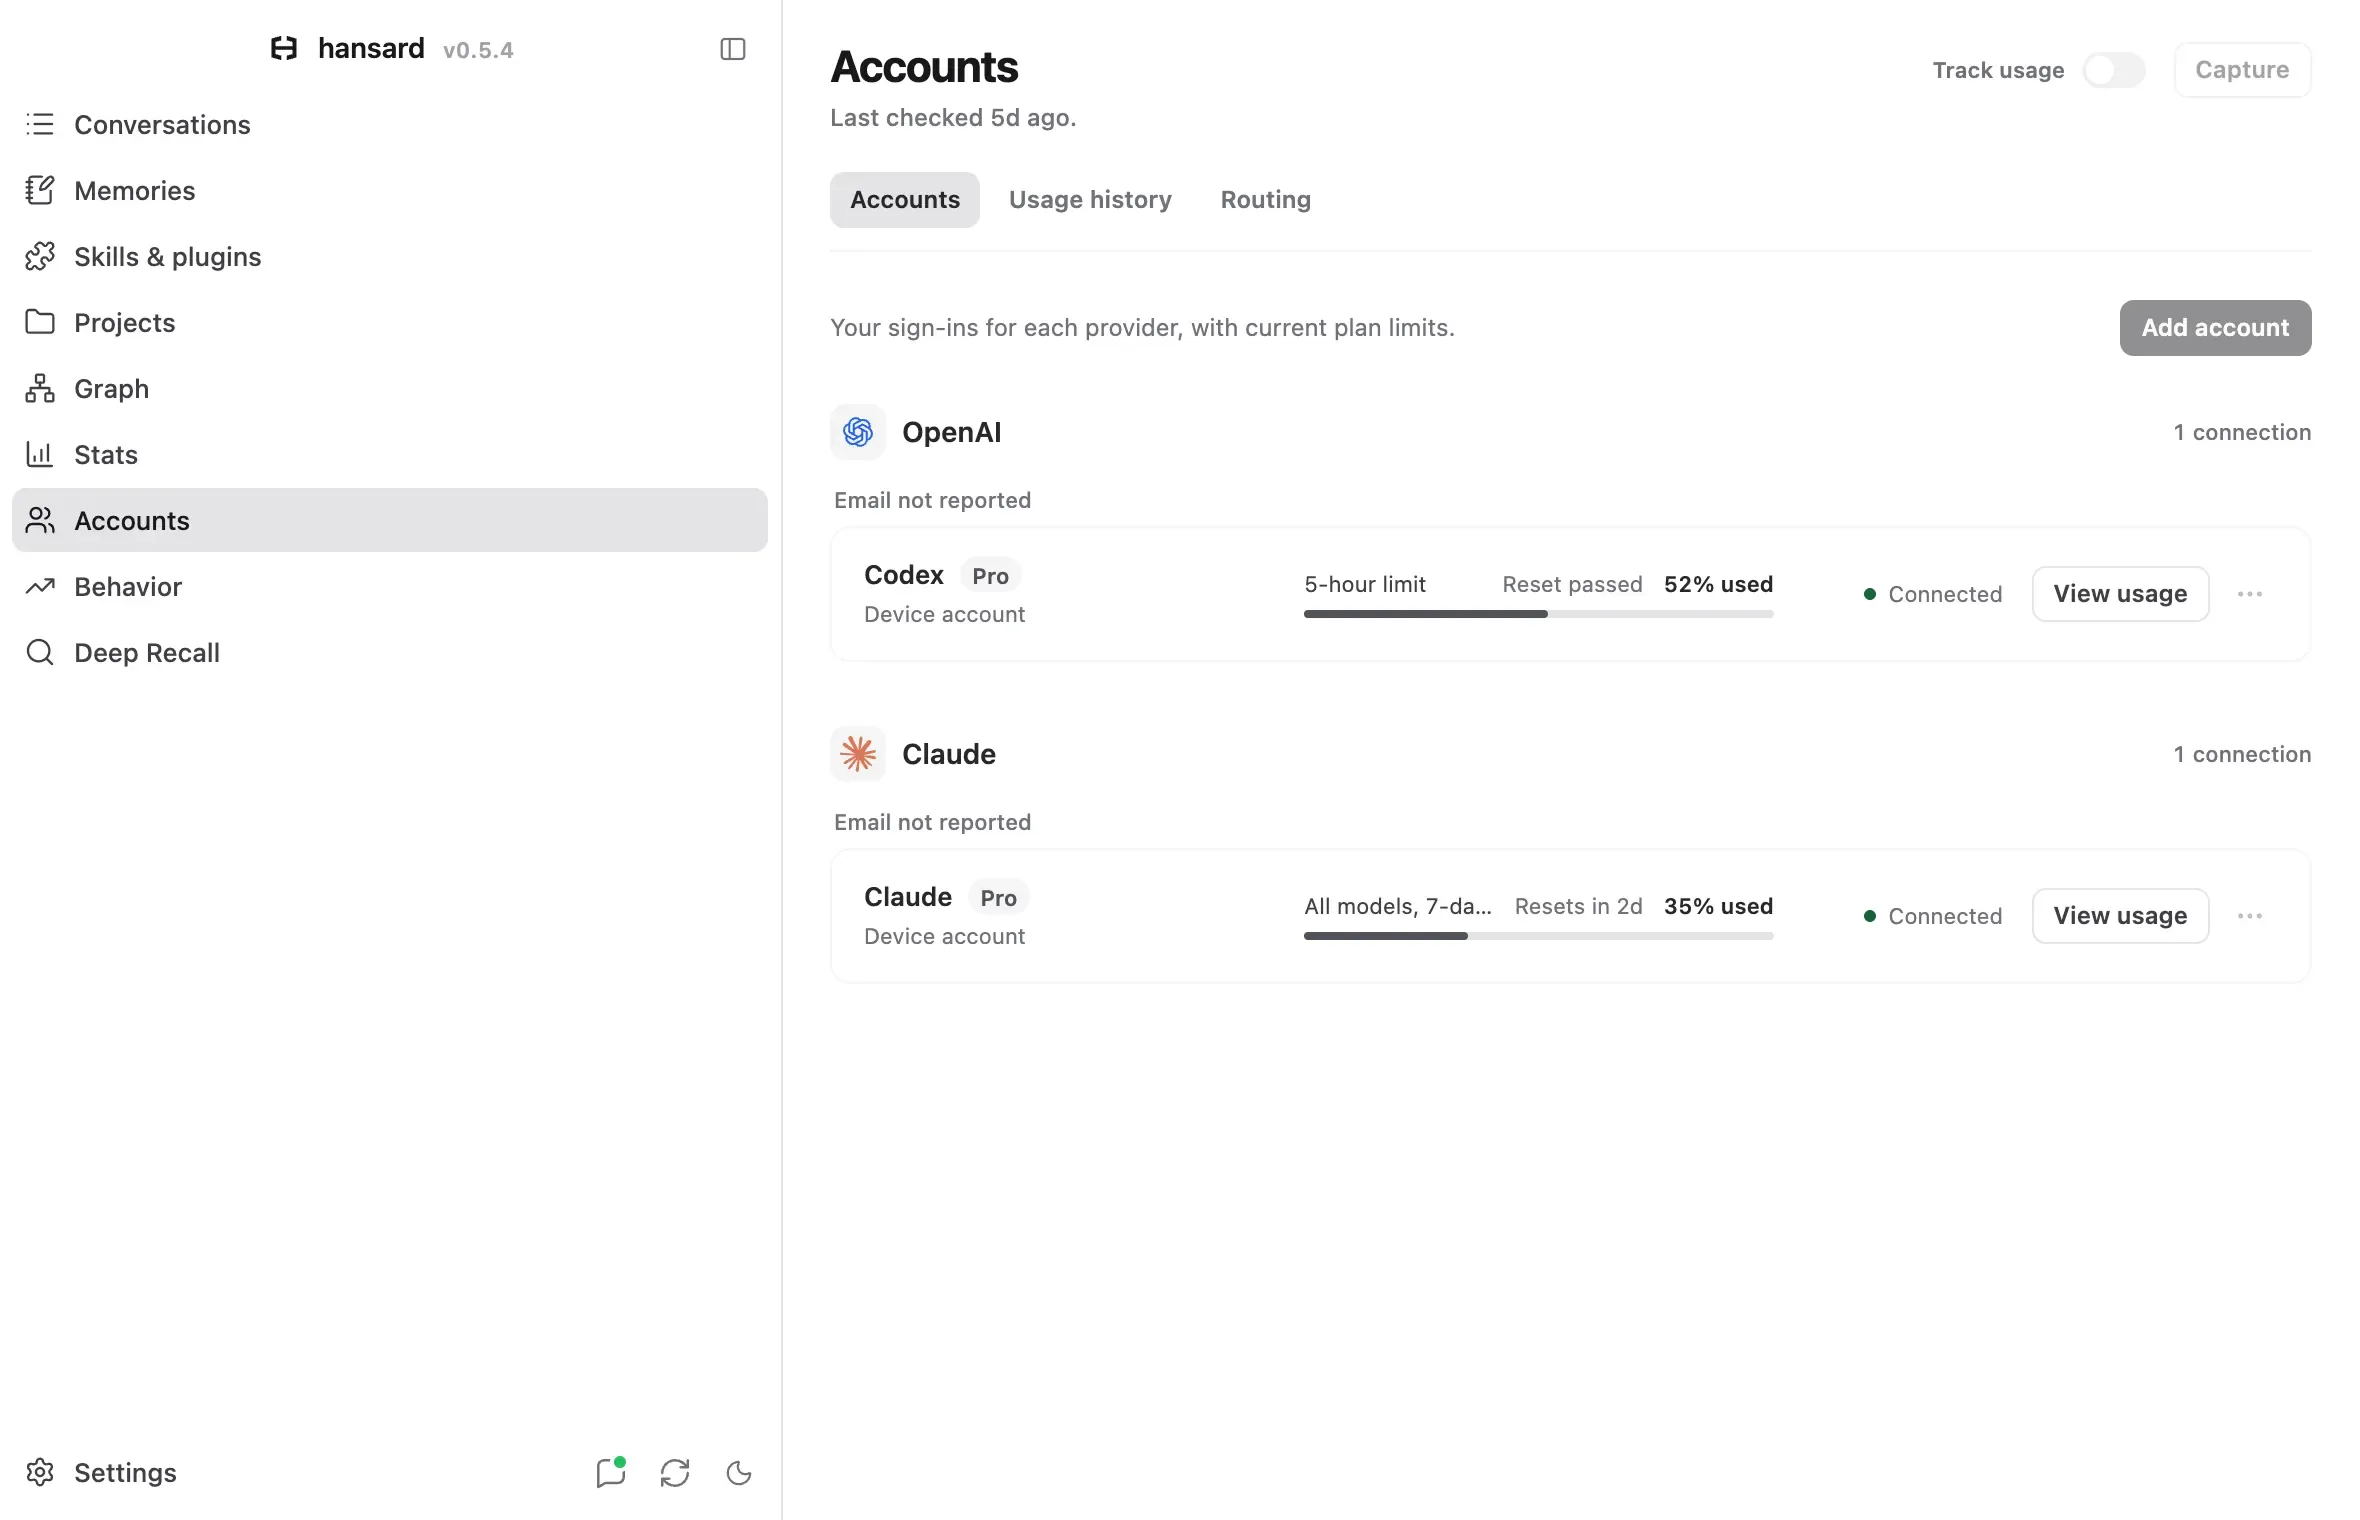View usage for the Codex account
The width and height of the screenshot is (2360, 1520).
(x=2120, y=594)
